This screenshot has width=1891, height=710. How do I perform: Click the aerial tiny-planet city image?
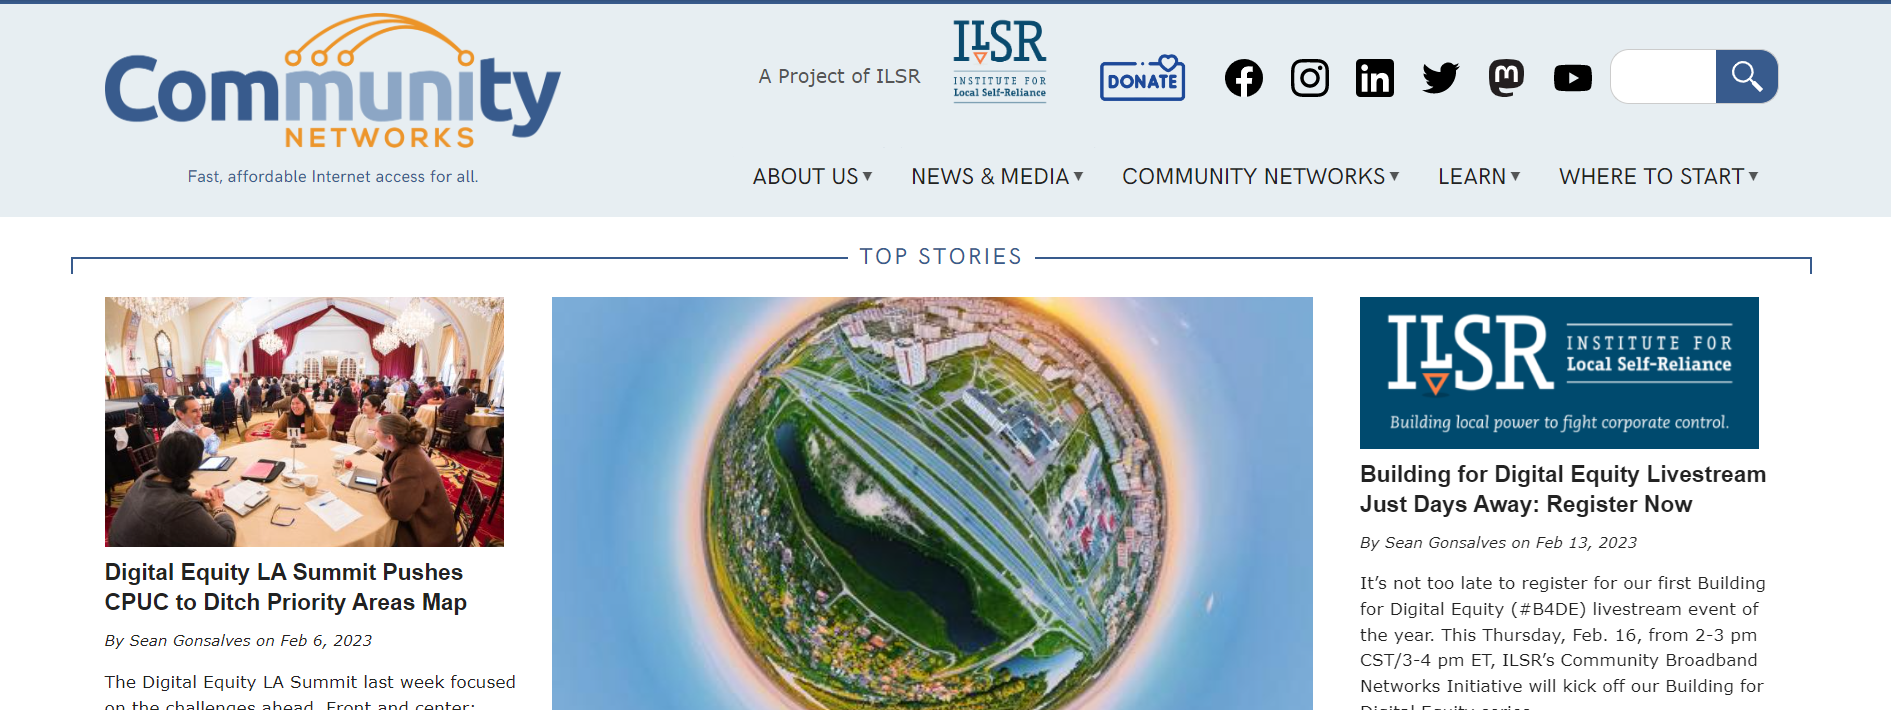[932, 503]
